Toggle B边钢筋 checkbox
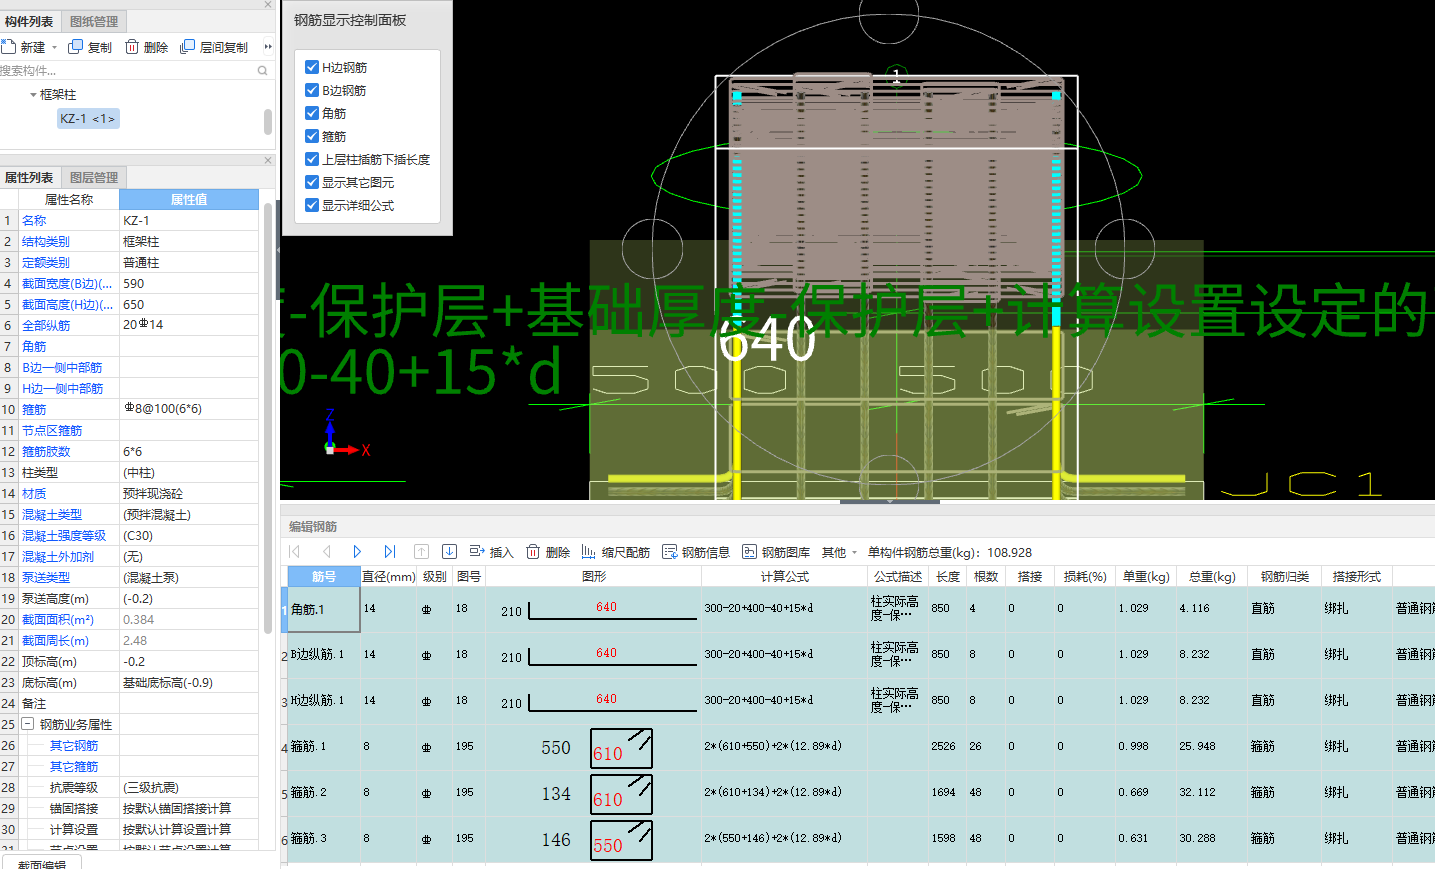This screenshot has width=1435, height=869. click(x=312, y=90)
